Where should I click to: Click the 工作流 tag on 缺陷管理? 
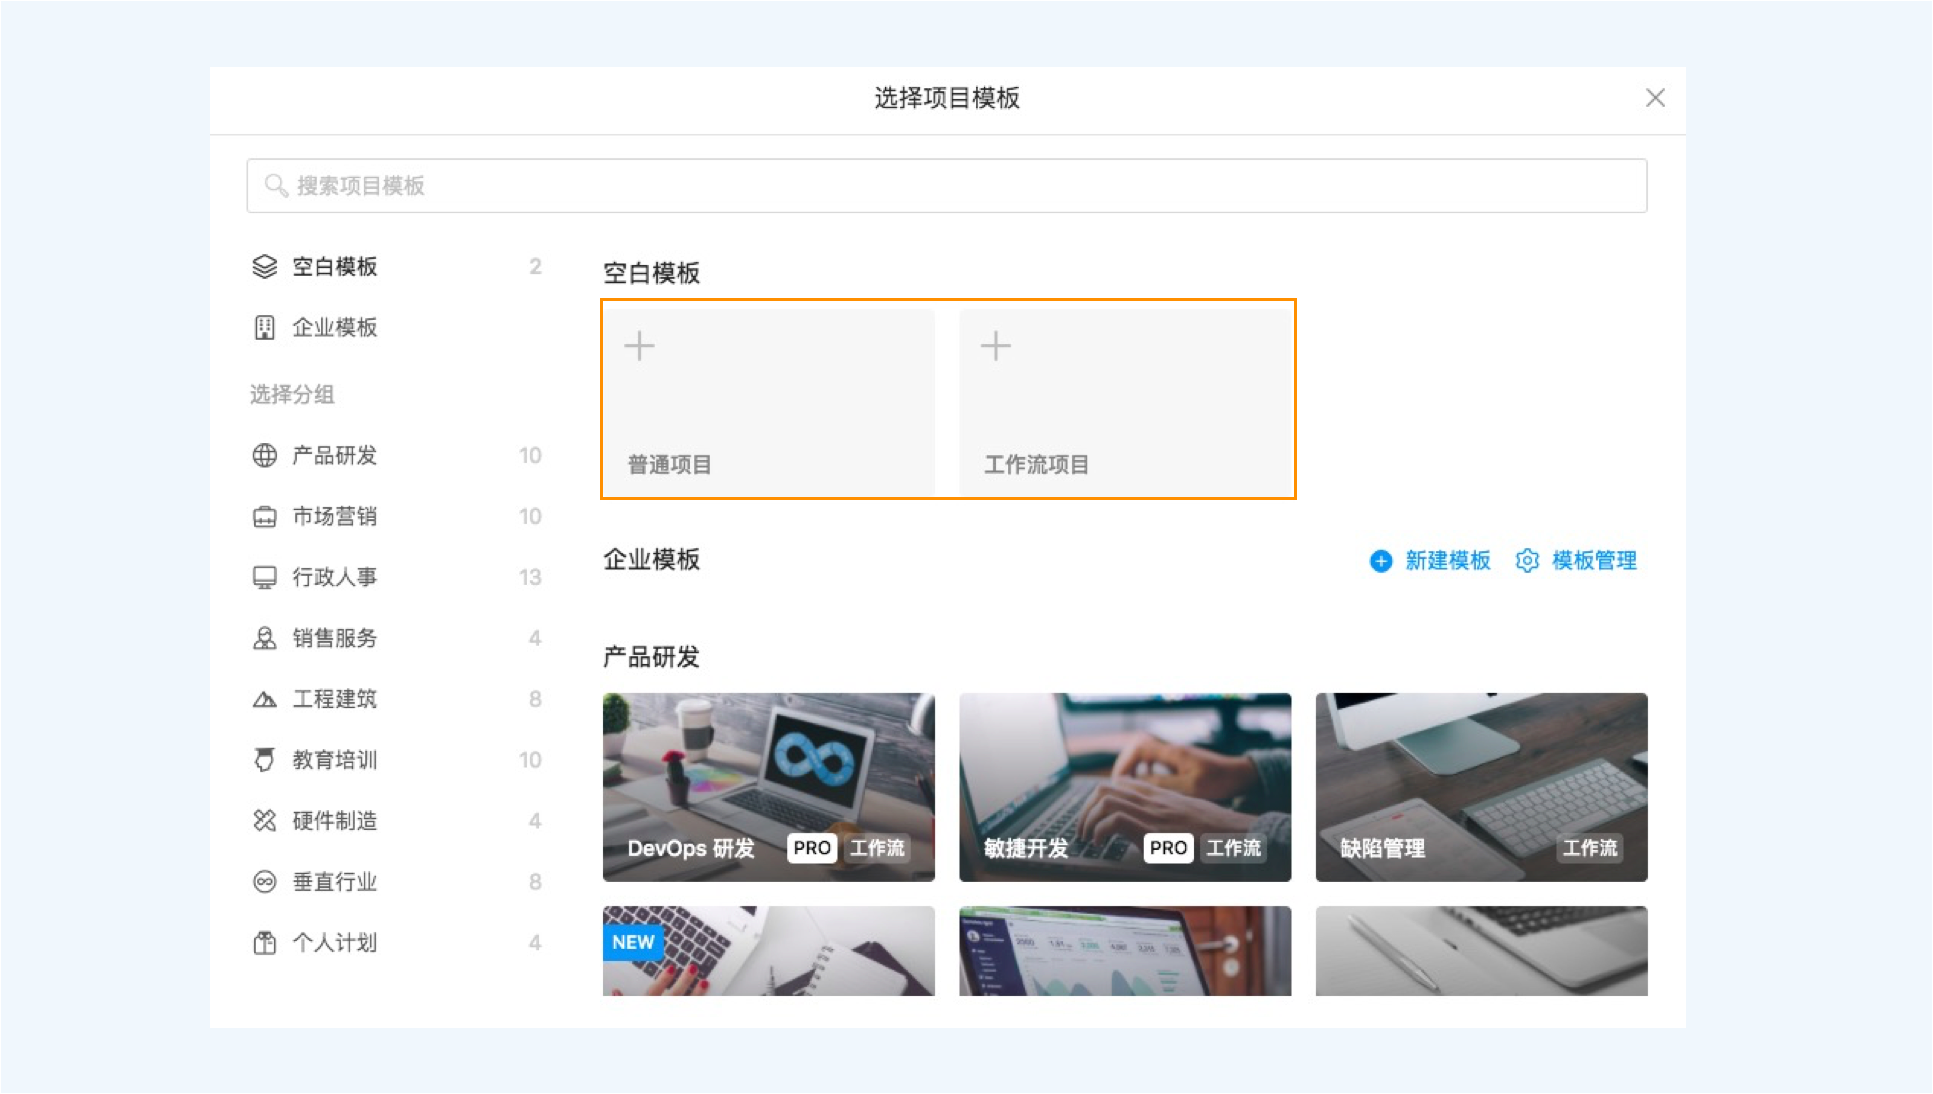(1590, 848)
